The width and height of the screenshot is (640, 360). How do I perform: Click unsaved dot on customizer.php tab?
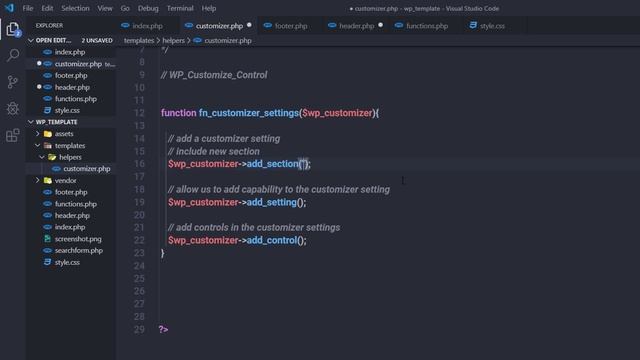pos(249,25)
